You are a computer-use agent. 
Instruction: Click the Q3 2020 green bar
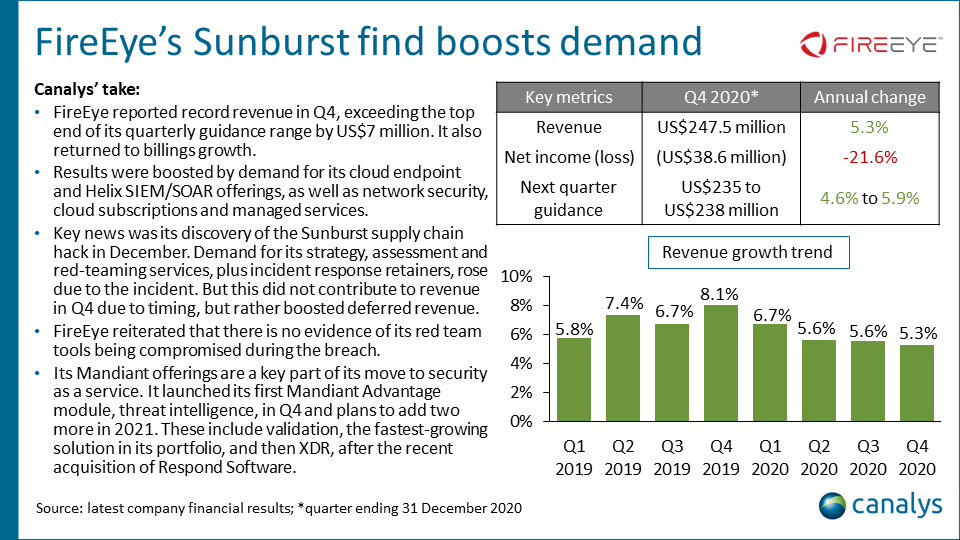pos(868,381)
